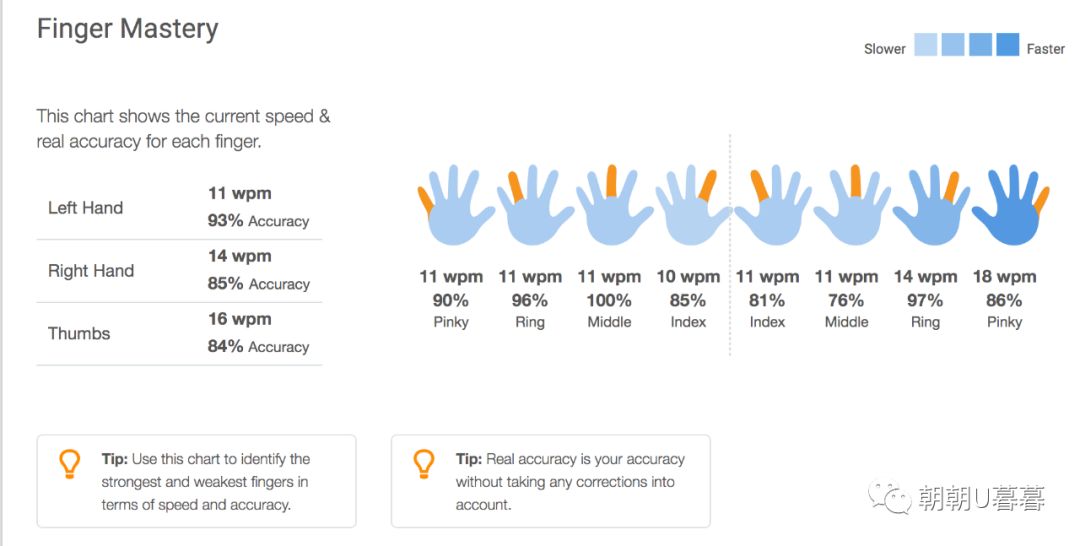Screen dimensions: 1080x546
Task: Click the 18 wpm right pinky speed
Action: pos(1004,277)
